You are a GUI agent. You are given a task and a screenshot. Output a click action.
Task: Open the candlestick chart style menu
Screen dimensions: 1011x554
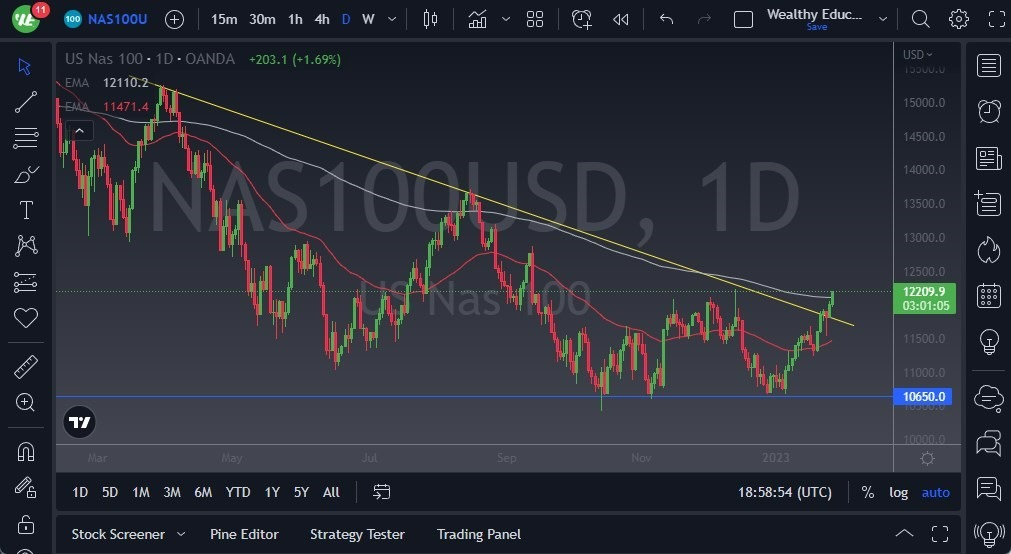point(430,19)
